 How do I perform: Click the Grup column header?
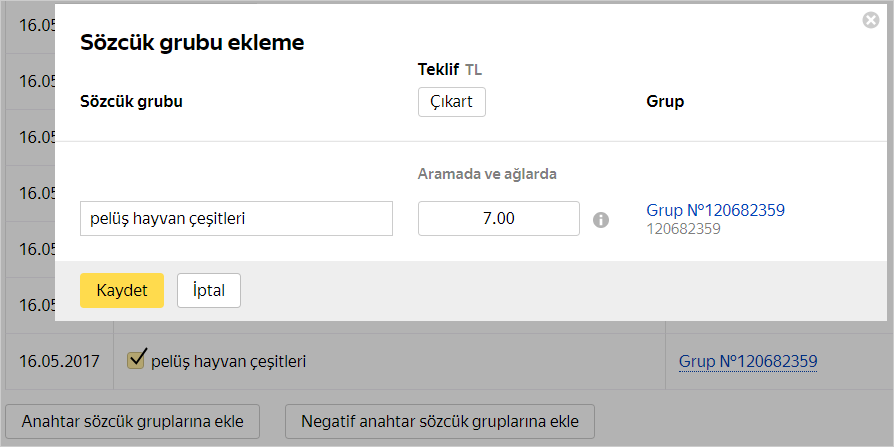[665, 102]
